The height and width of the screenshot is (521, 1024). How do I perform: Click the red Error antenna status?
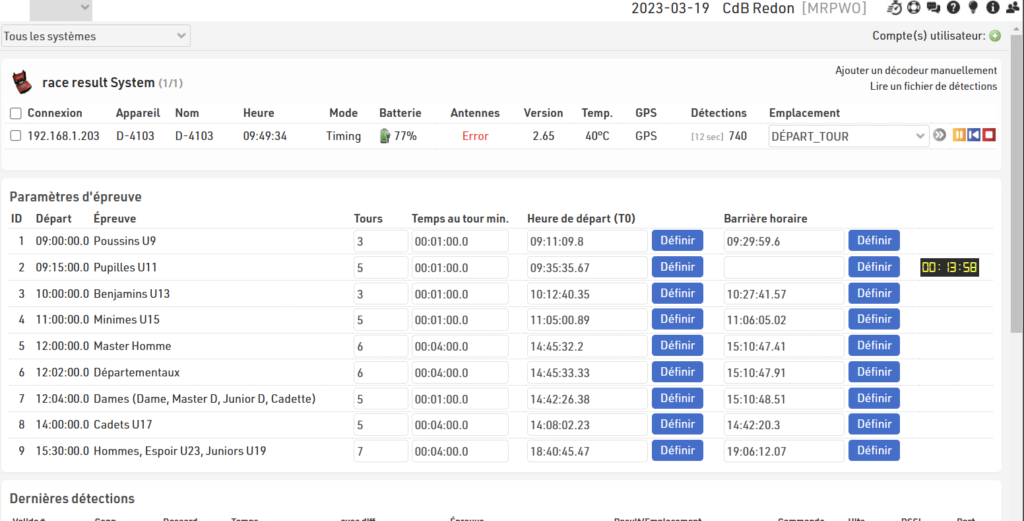point(475,136)
